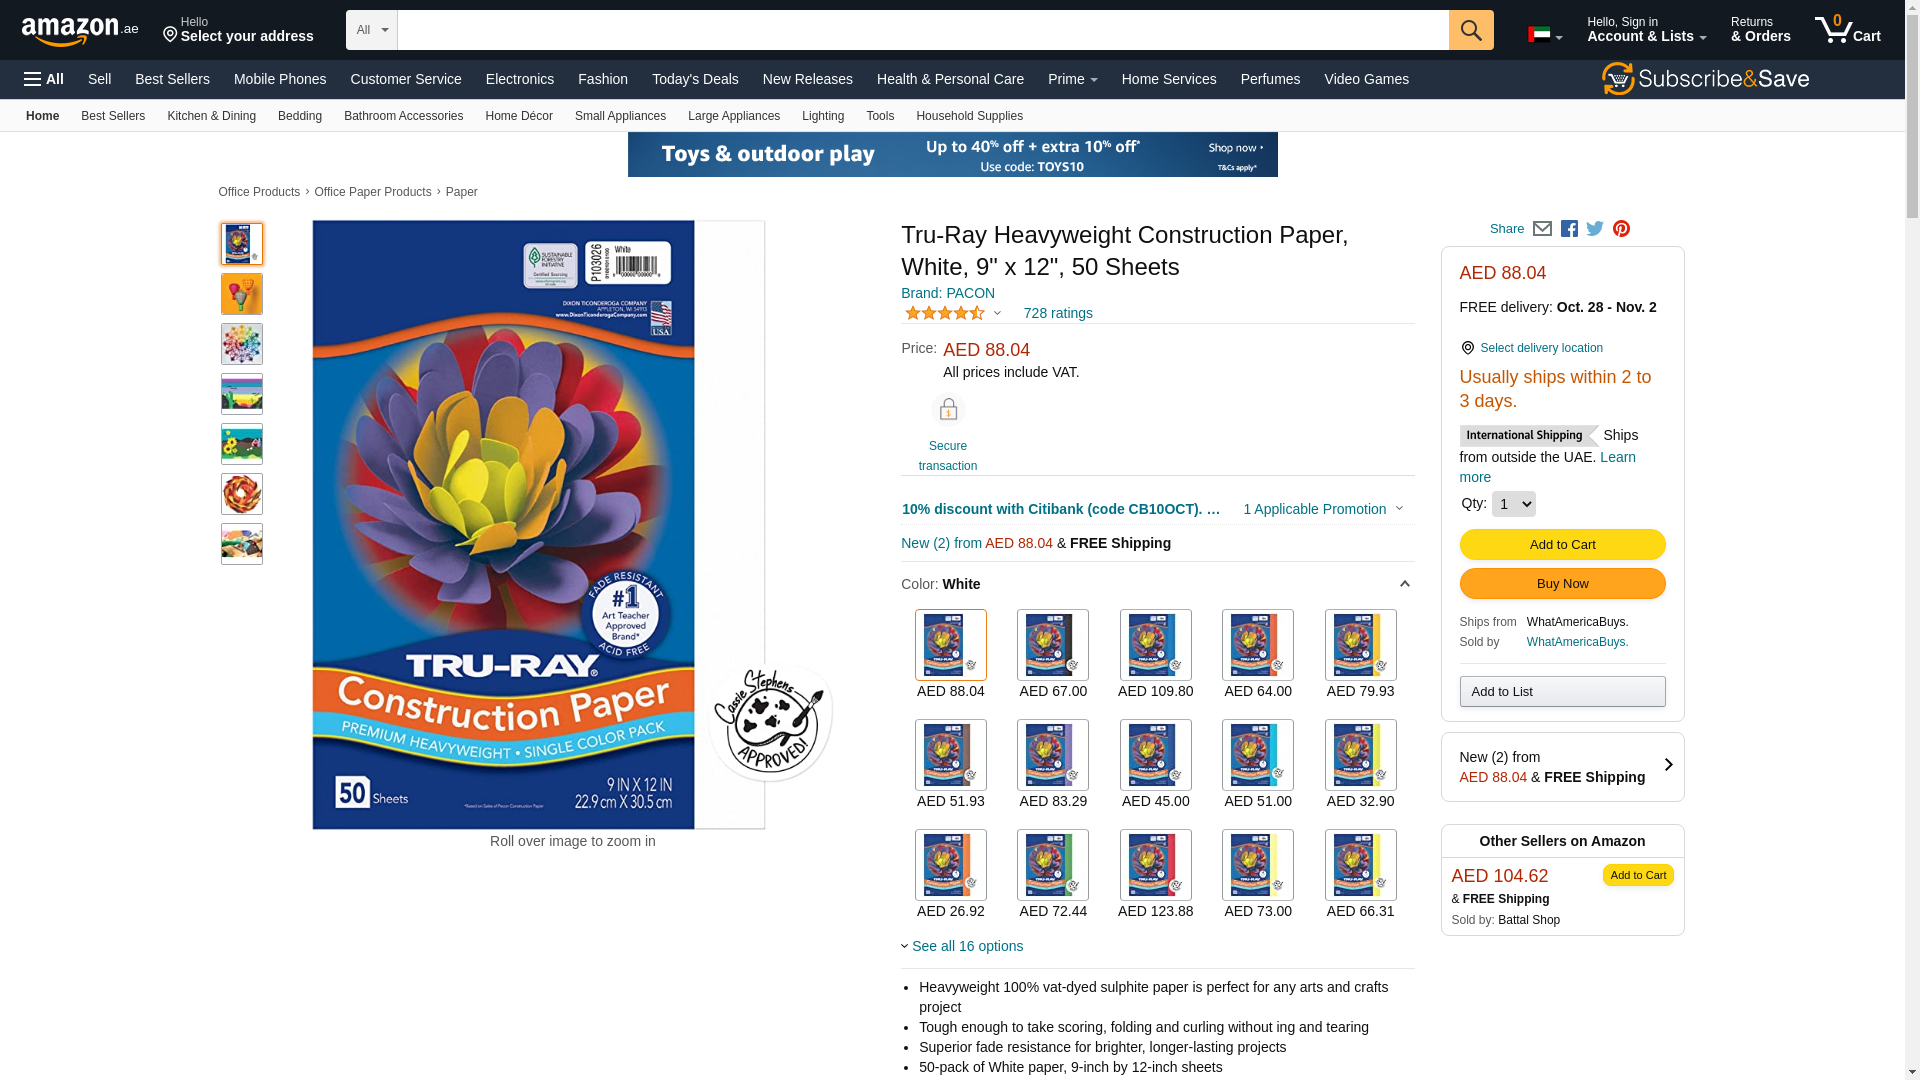Click the Secure transaction lock icon
This screenshot has height=1080, width=1920.
tap(948, 410)
